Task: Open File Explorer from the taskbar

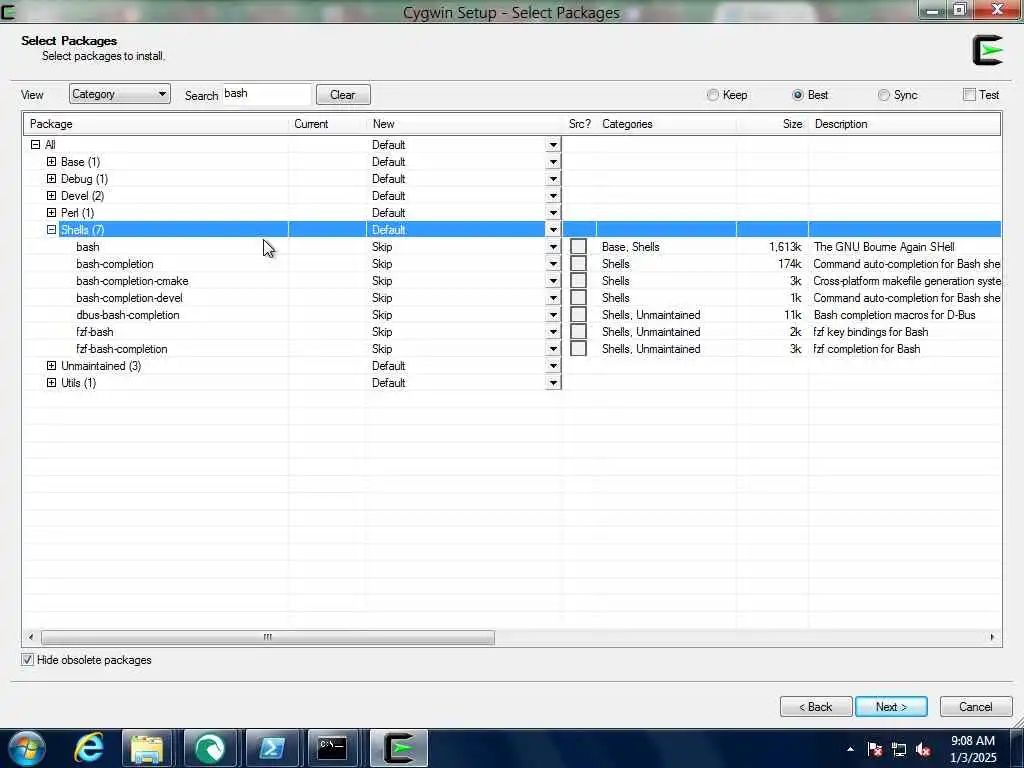Action: pos(148,748)
